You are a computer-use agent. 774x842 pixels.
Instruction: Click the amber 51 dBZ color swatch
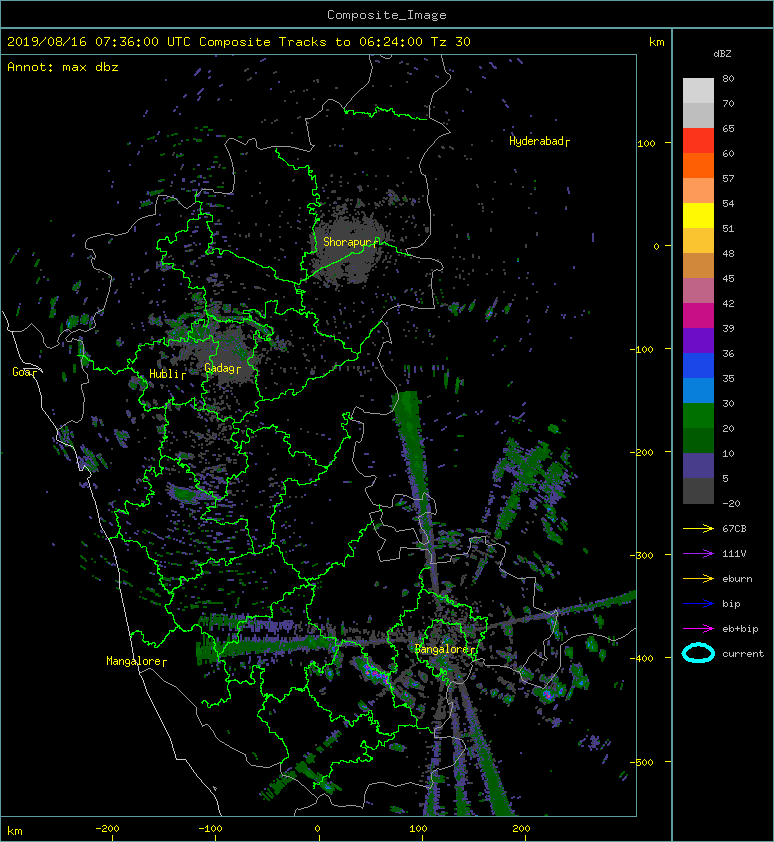pos(698,241)
